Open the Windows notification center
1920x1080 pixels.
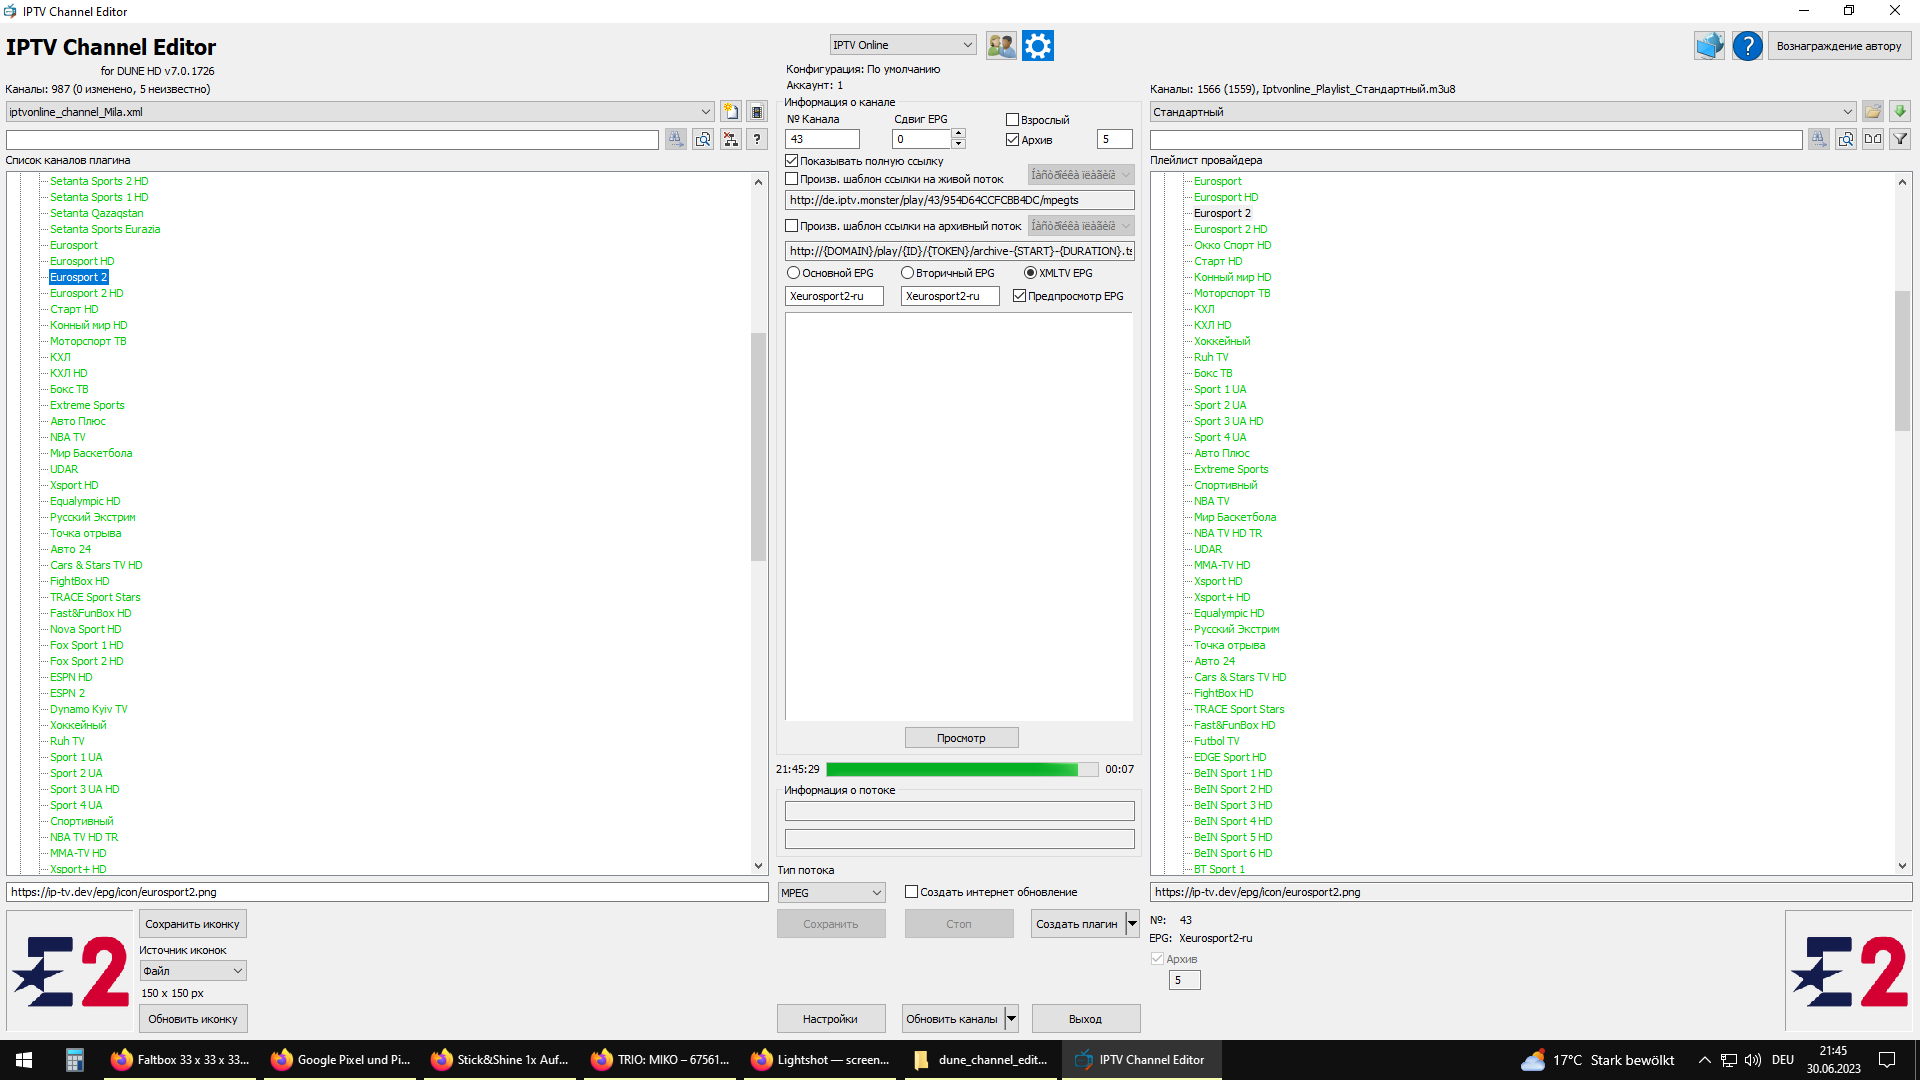(1887, 1060)
